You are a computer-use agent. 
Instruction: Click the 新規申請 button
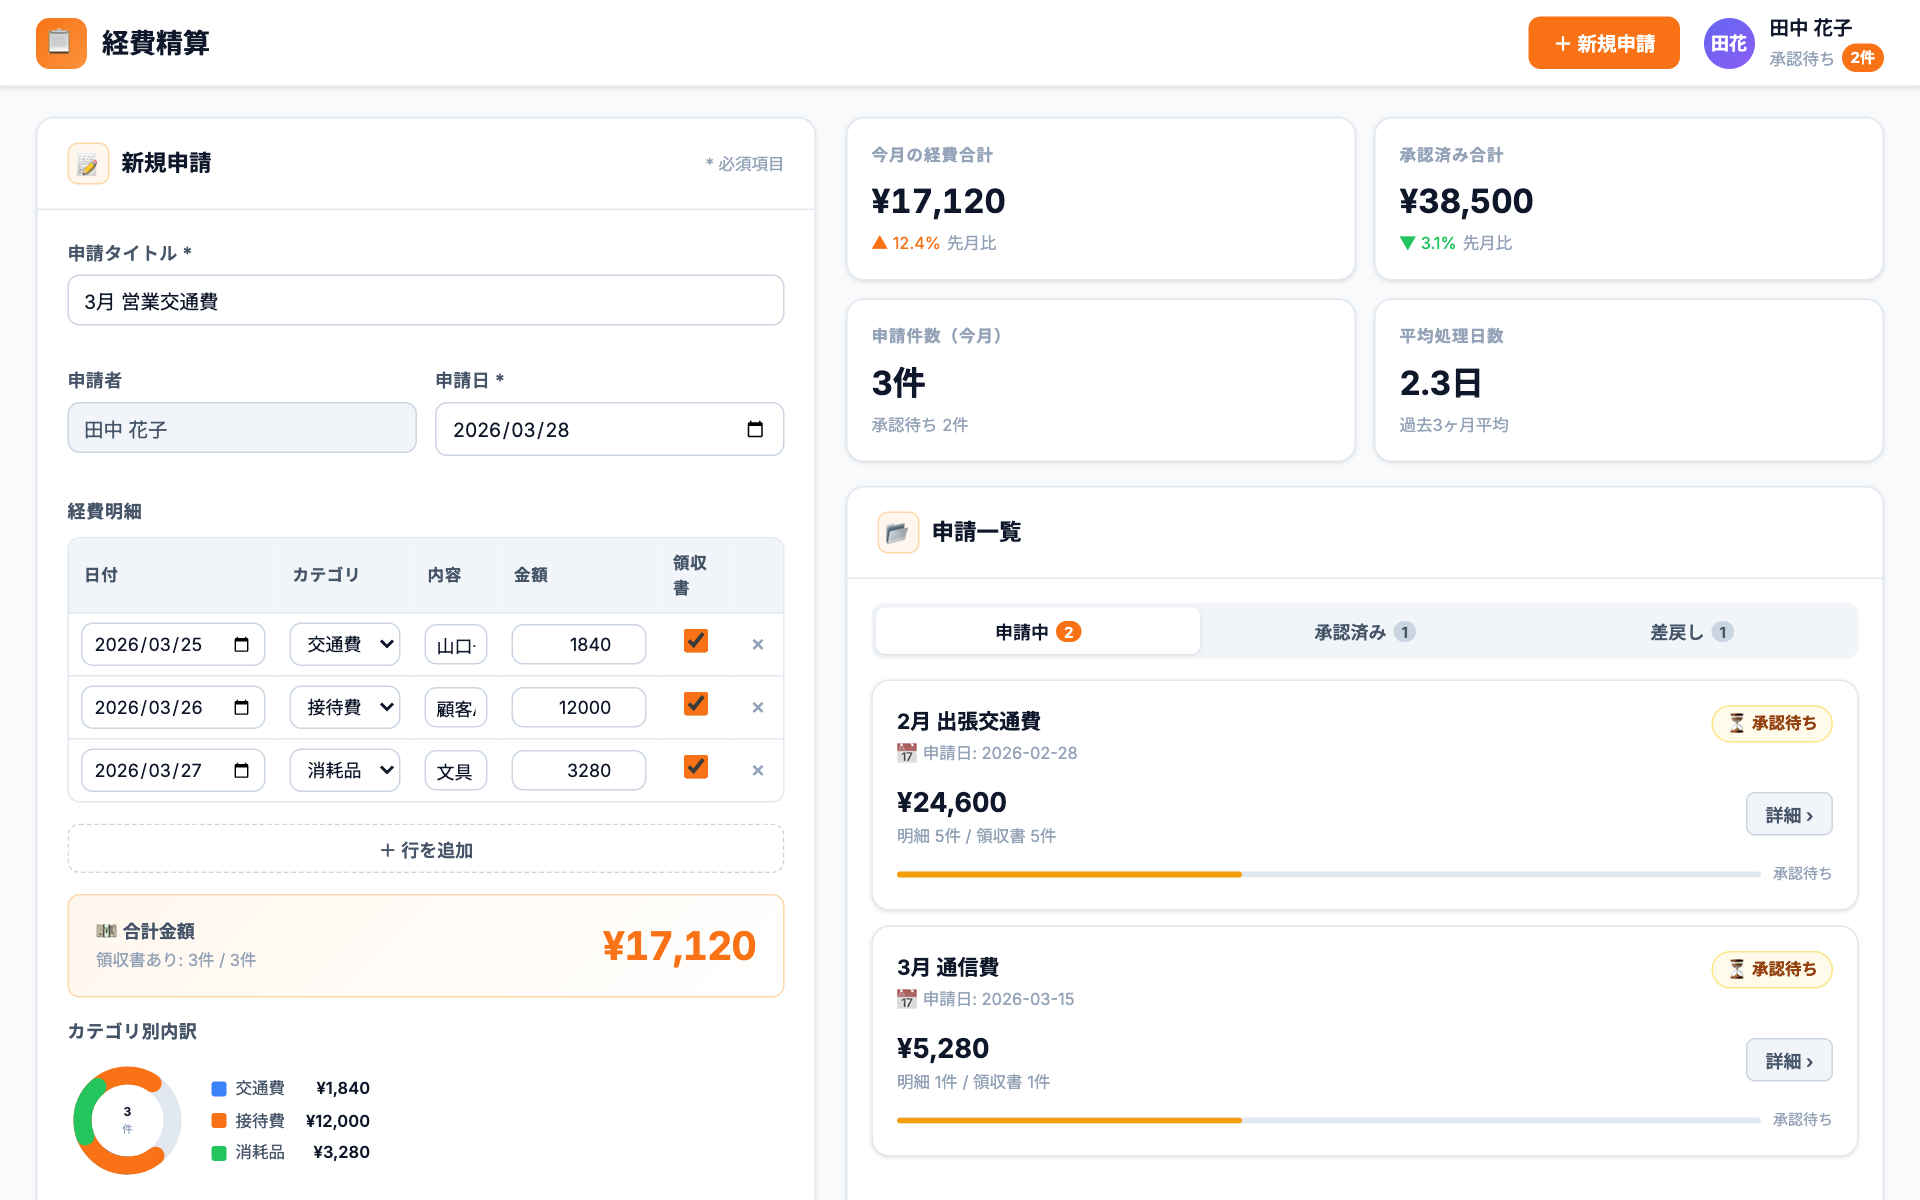tap(1604, 43)
